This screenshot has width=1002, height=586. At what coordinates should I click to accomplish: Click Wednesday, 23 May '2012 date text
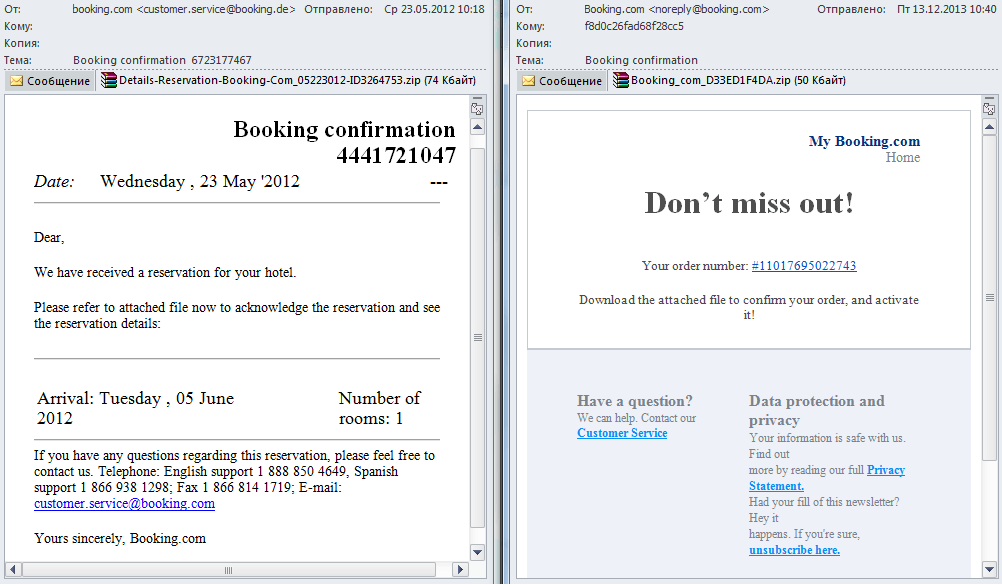199,181
